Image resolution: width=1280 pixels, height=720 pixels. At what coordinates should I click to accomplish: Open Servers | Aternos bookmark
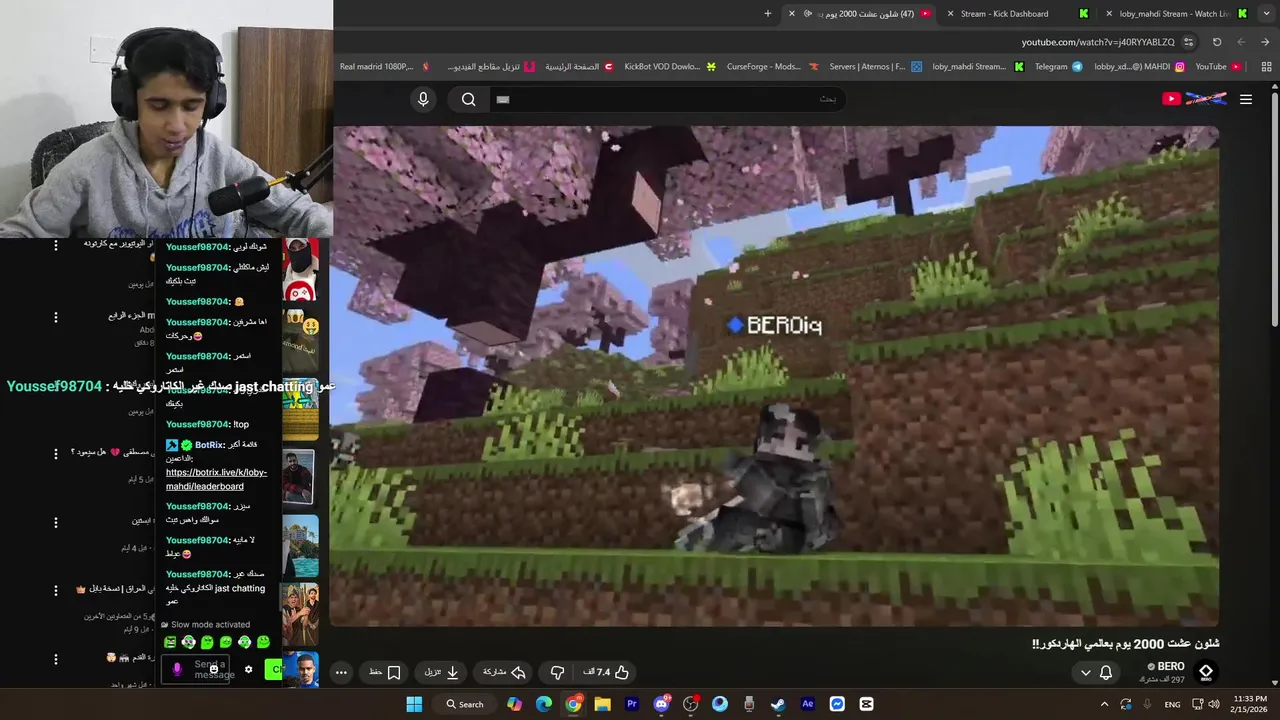pyautogui.click(x=877, y=67)
